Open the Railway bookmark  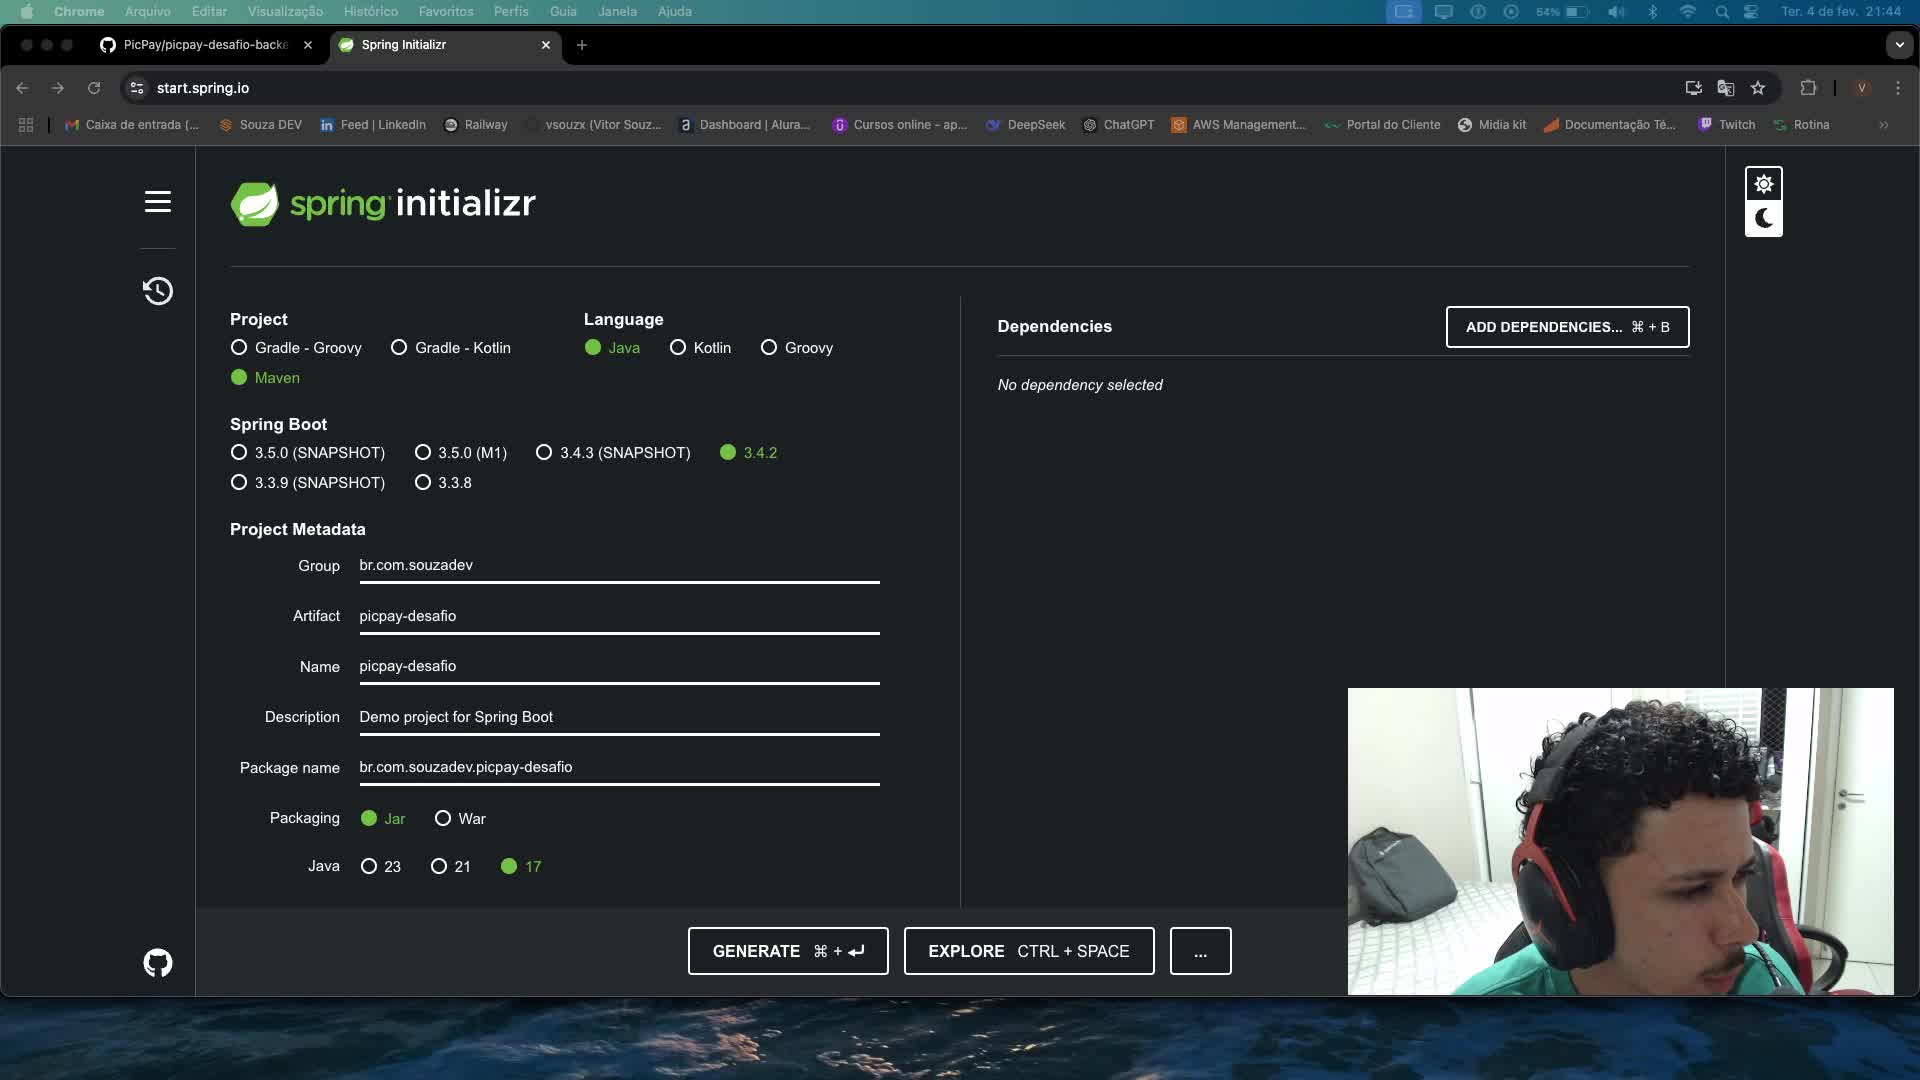point(476,125)
